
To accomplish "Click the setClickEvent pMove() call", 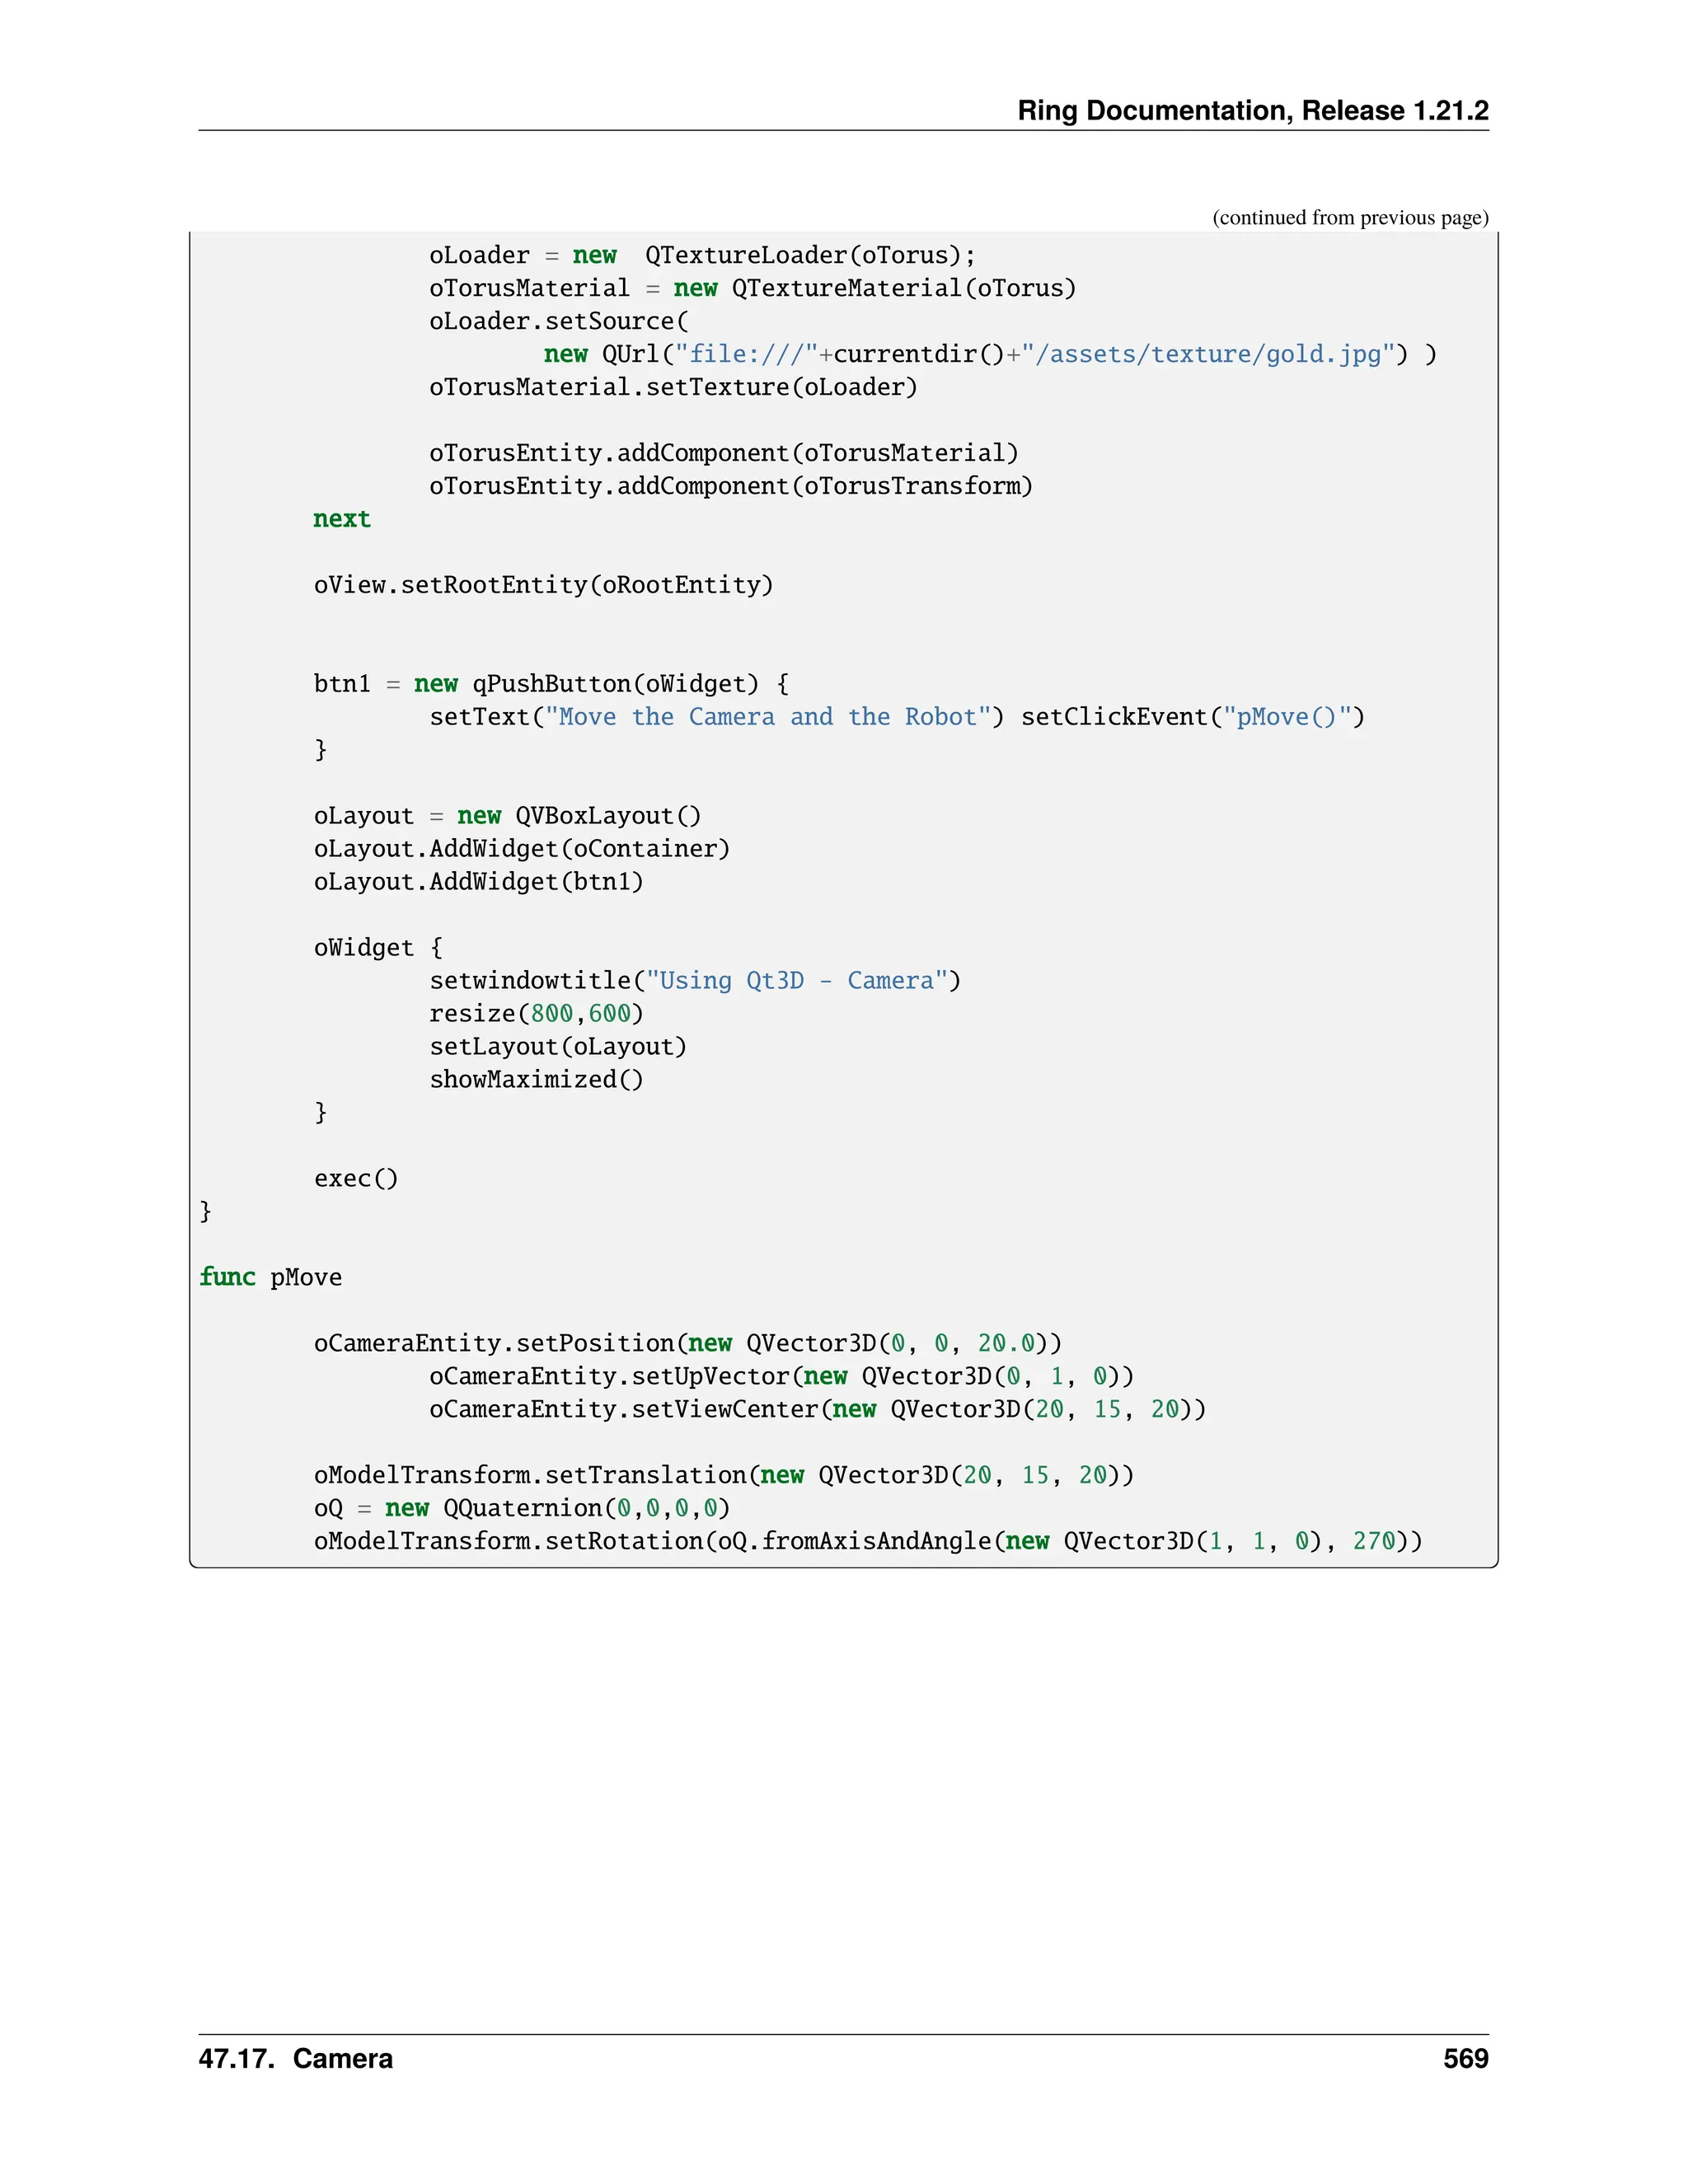I will coord(1192,717).
